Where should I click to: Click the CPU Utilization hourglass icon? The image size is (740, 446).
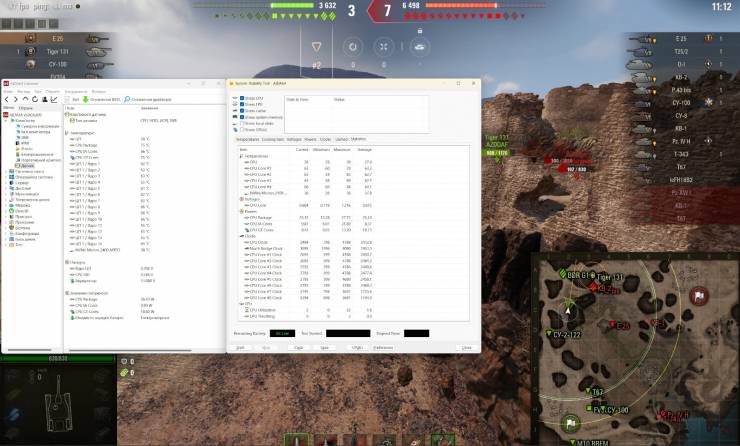pos(246,310)
